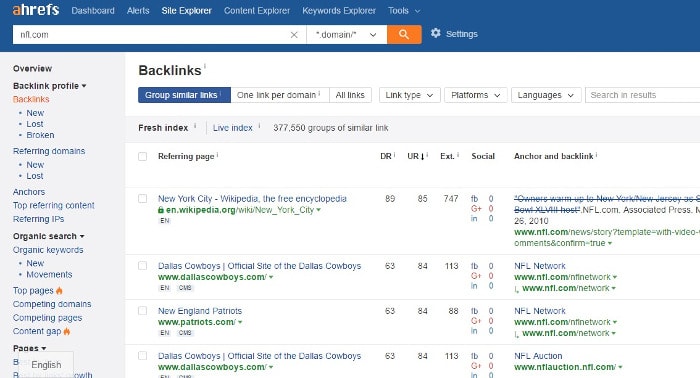
Task: Open Keywords Explorer in top navigation
Action: tap(339, 11)
